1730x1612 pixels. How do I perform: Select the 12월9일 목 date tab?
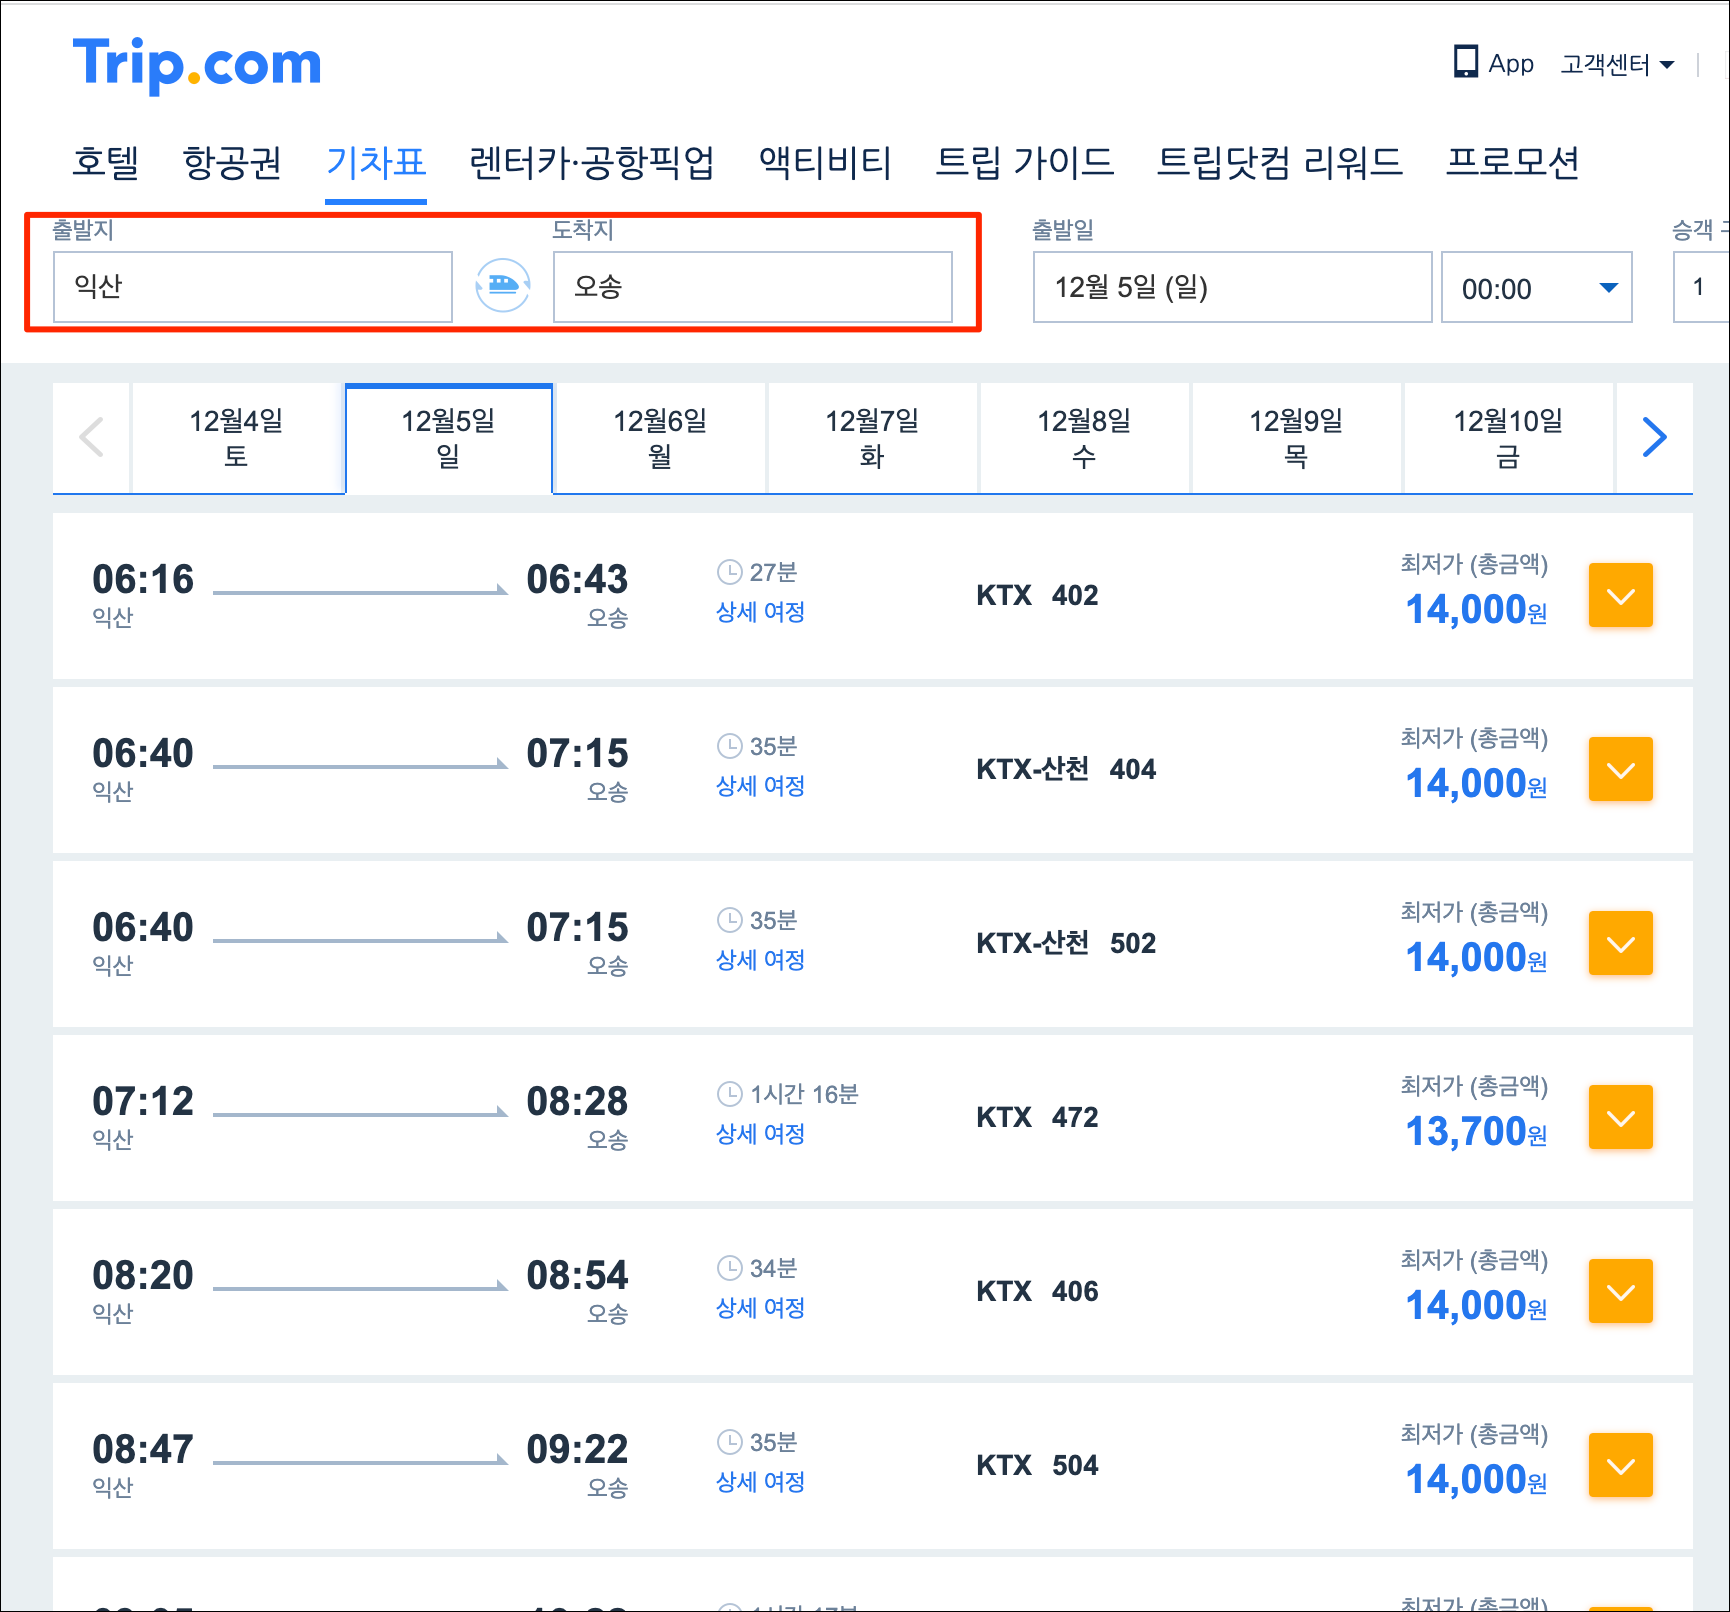(x=1296, y=438)
